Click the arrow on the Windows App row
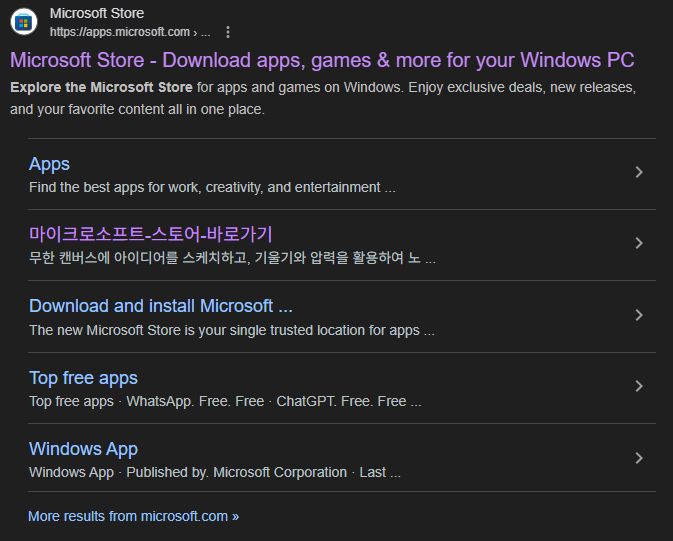The height and width of the screenshot is (541, 673). pos(639,458)
